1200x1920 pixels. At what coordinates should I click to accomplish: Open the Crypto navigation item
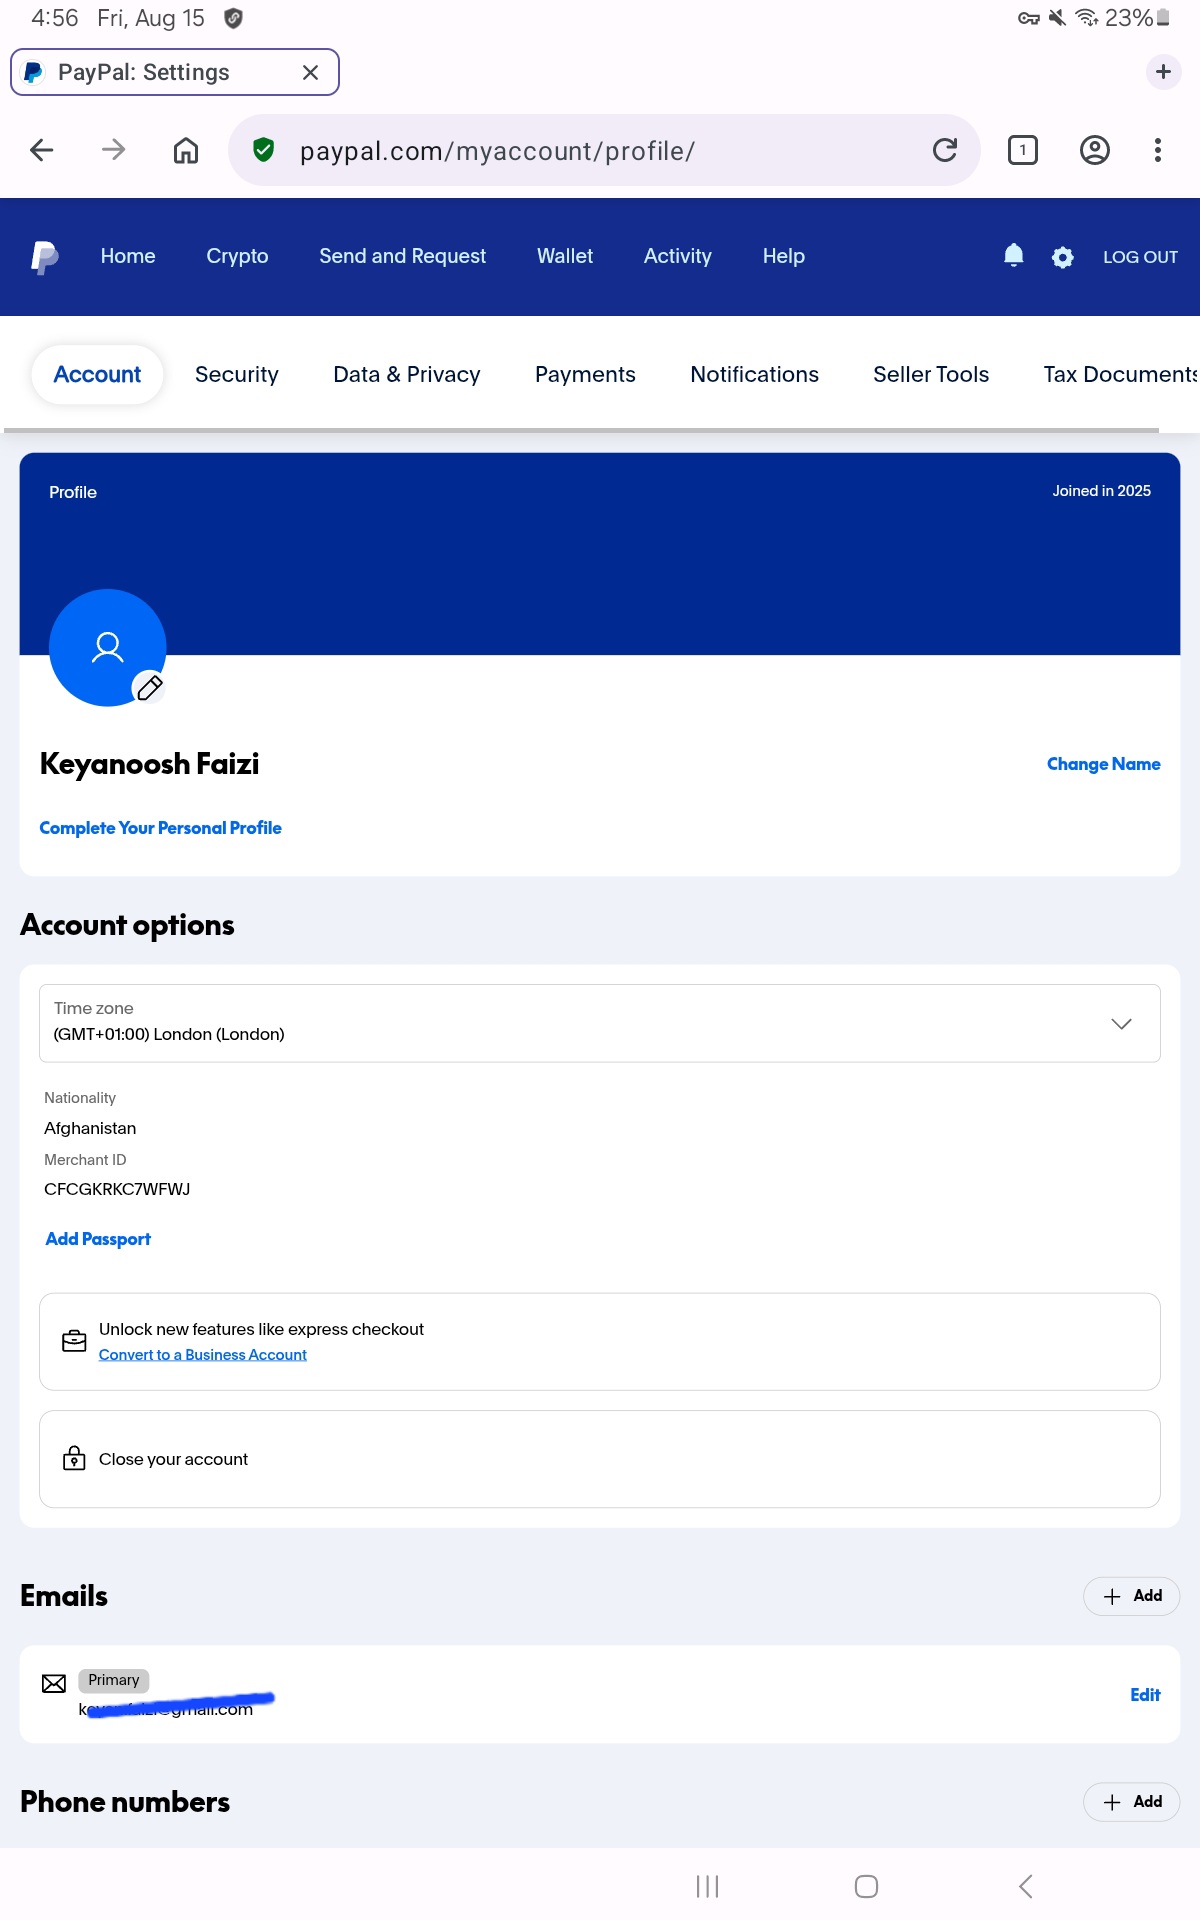237,256
